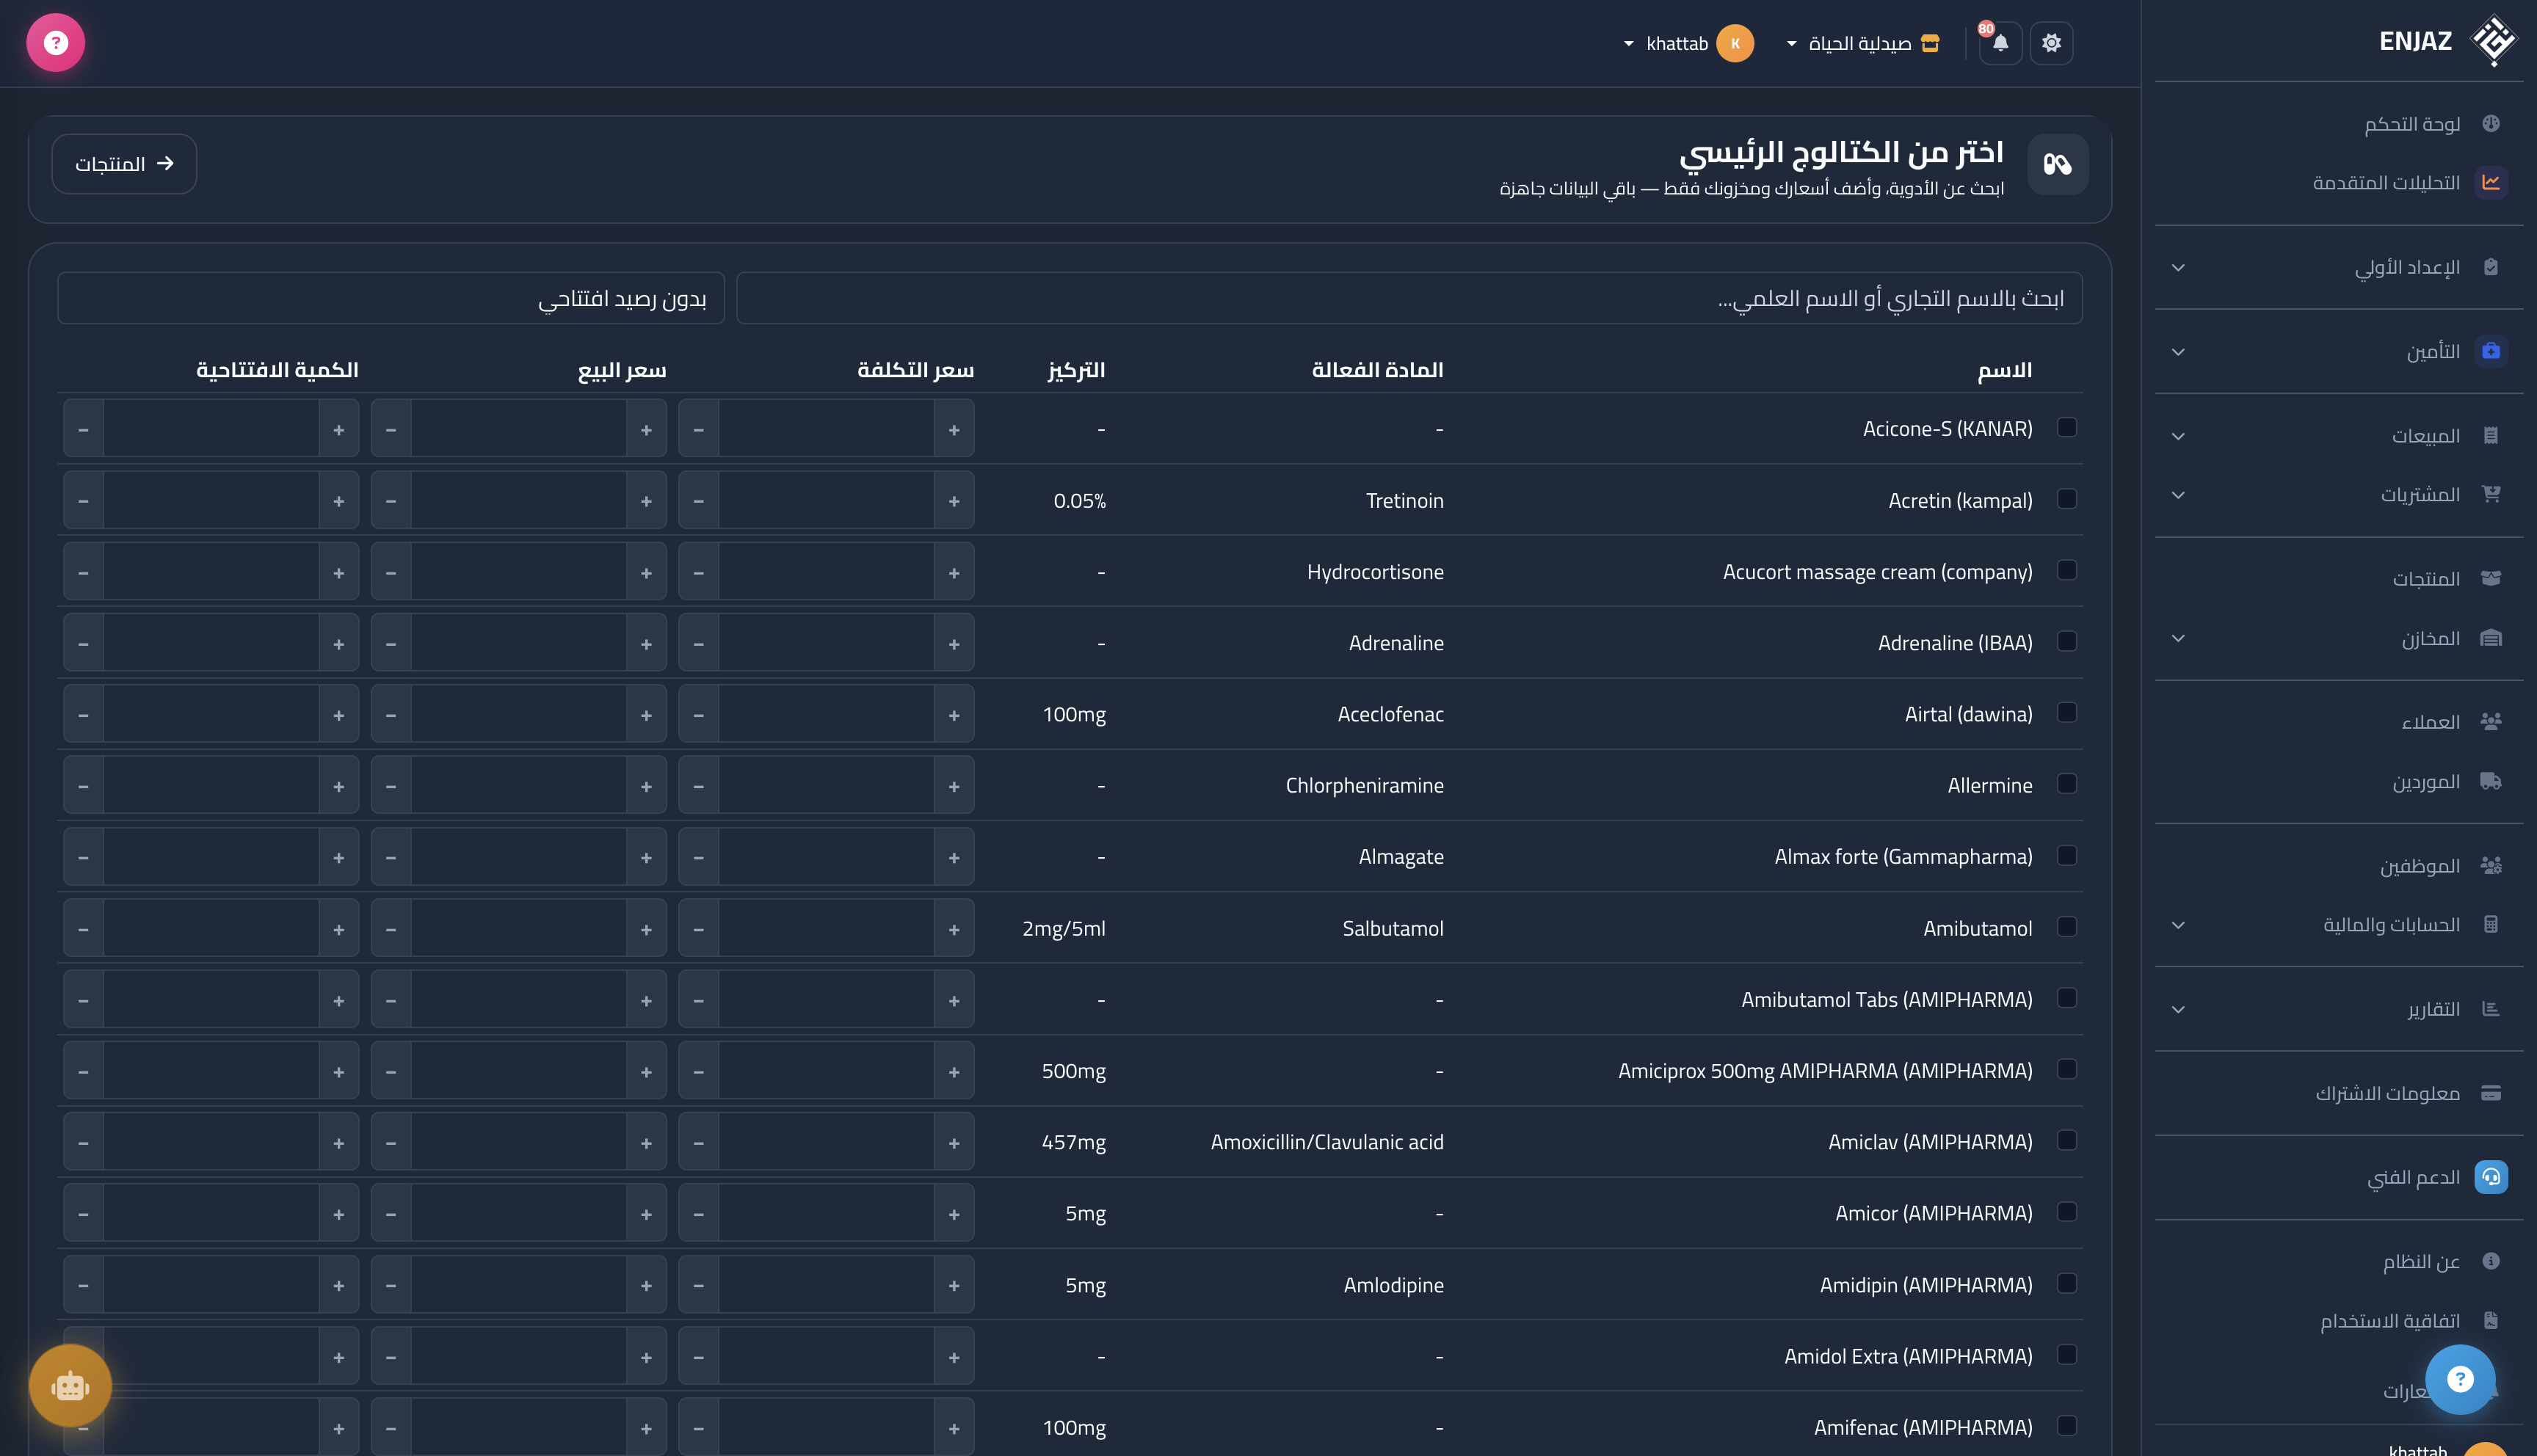The image size is (2537, 1456).
Task: Click معلومات الاشتراك card icon
Action: click(x=2490, y=1093)
